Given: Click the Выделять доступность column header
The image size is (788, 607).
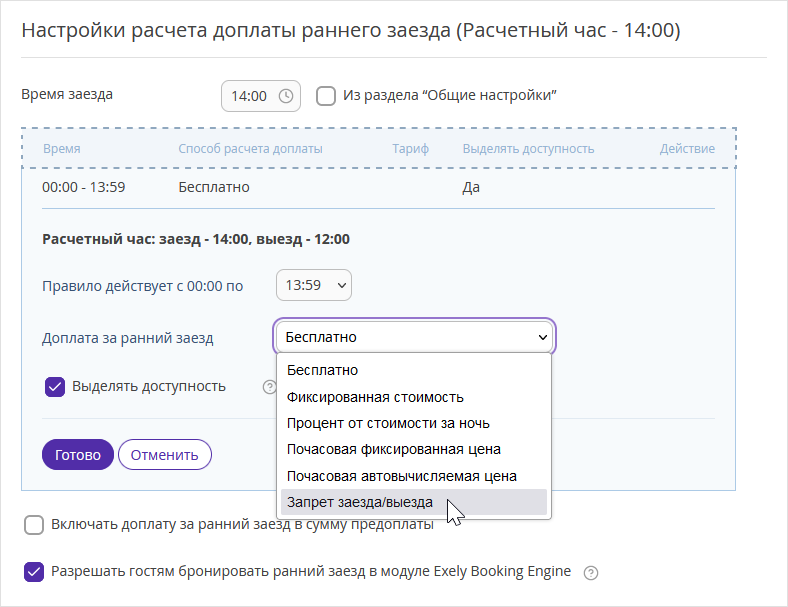Looking at the screenshot, I should [x=528, y=149].
